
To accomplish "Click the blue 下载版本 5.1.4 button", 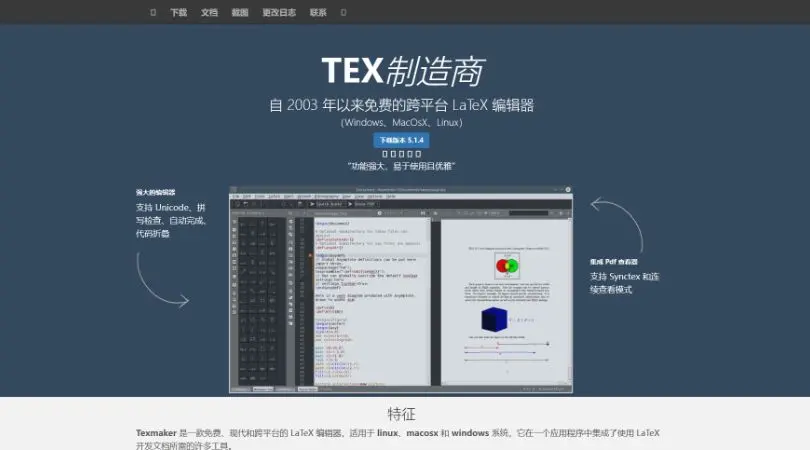I will (401, 140).
